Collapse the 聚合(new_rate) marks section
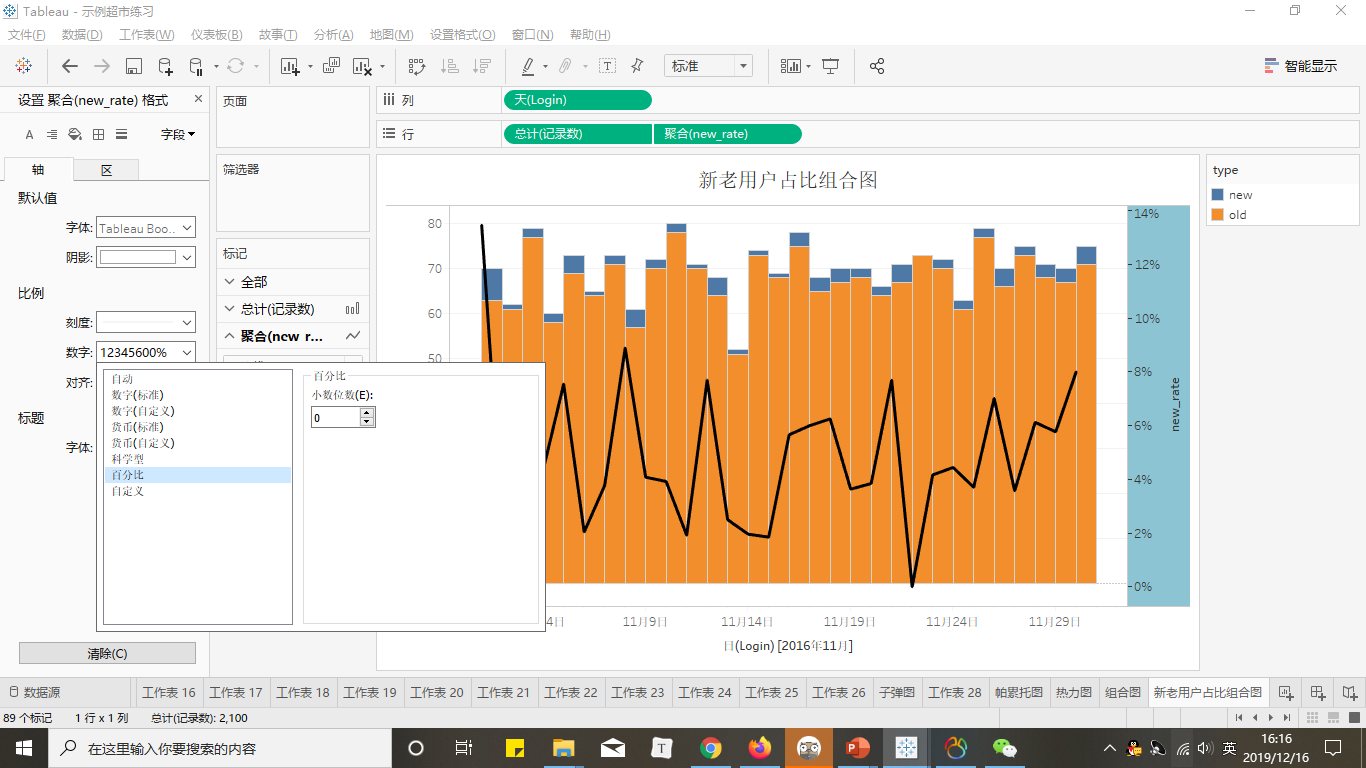1366x768 pixels. [230, 336]
